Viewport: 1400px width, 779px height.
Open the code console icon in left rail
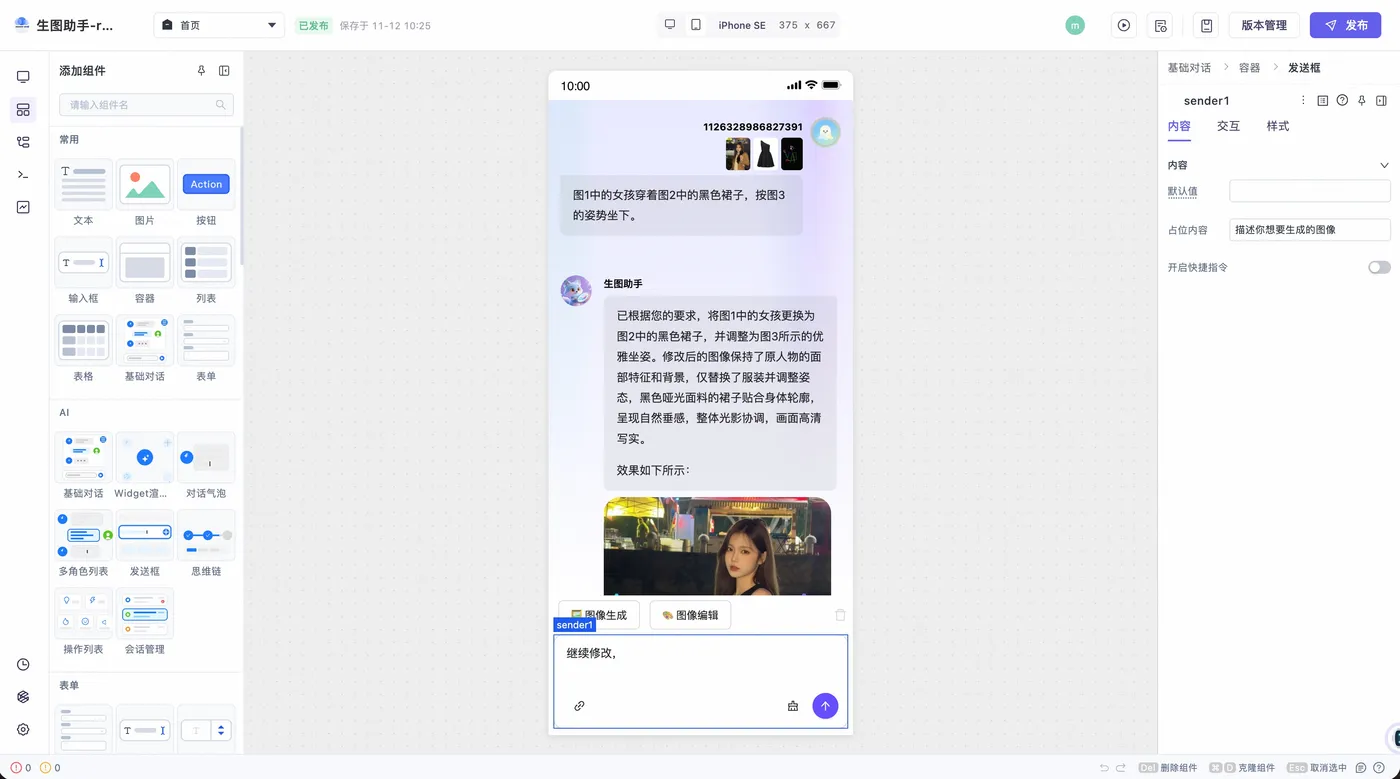pos(23,175)
